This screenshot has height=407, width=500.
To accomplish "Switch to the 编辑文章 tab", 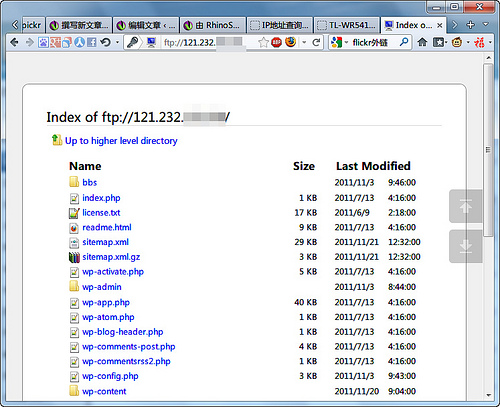I will tap(146, 25).
